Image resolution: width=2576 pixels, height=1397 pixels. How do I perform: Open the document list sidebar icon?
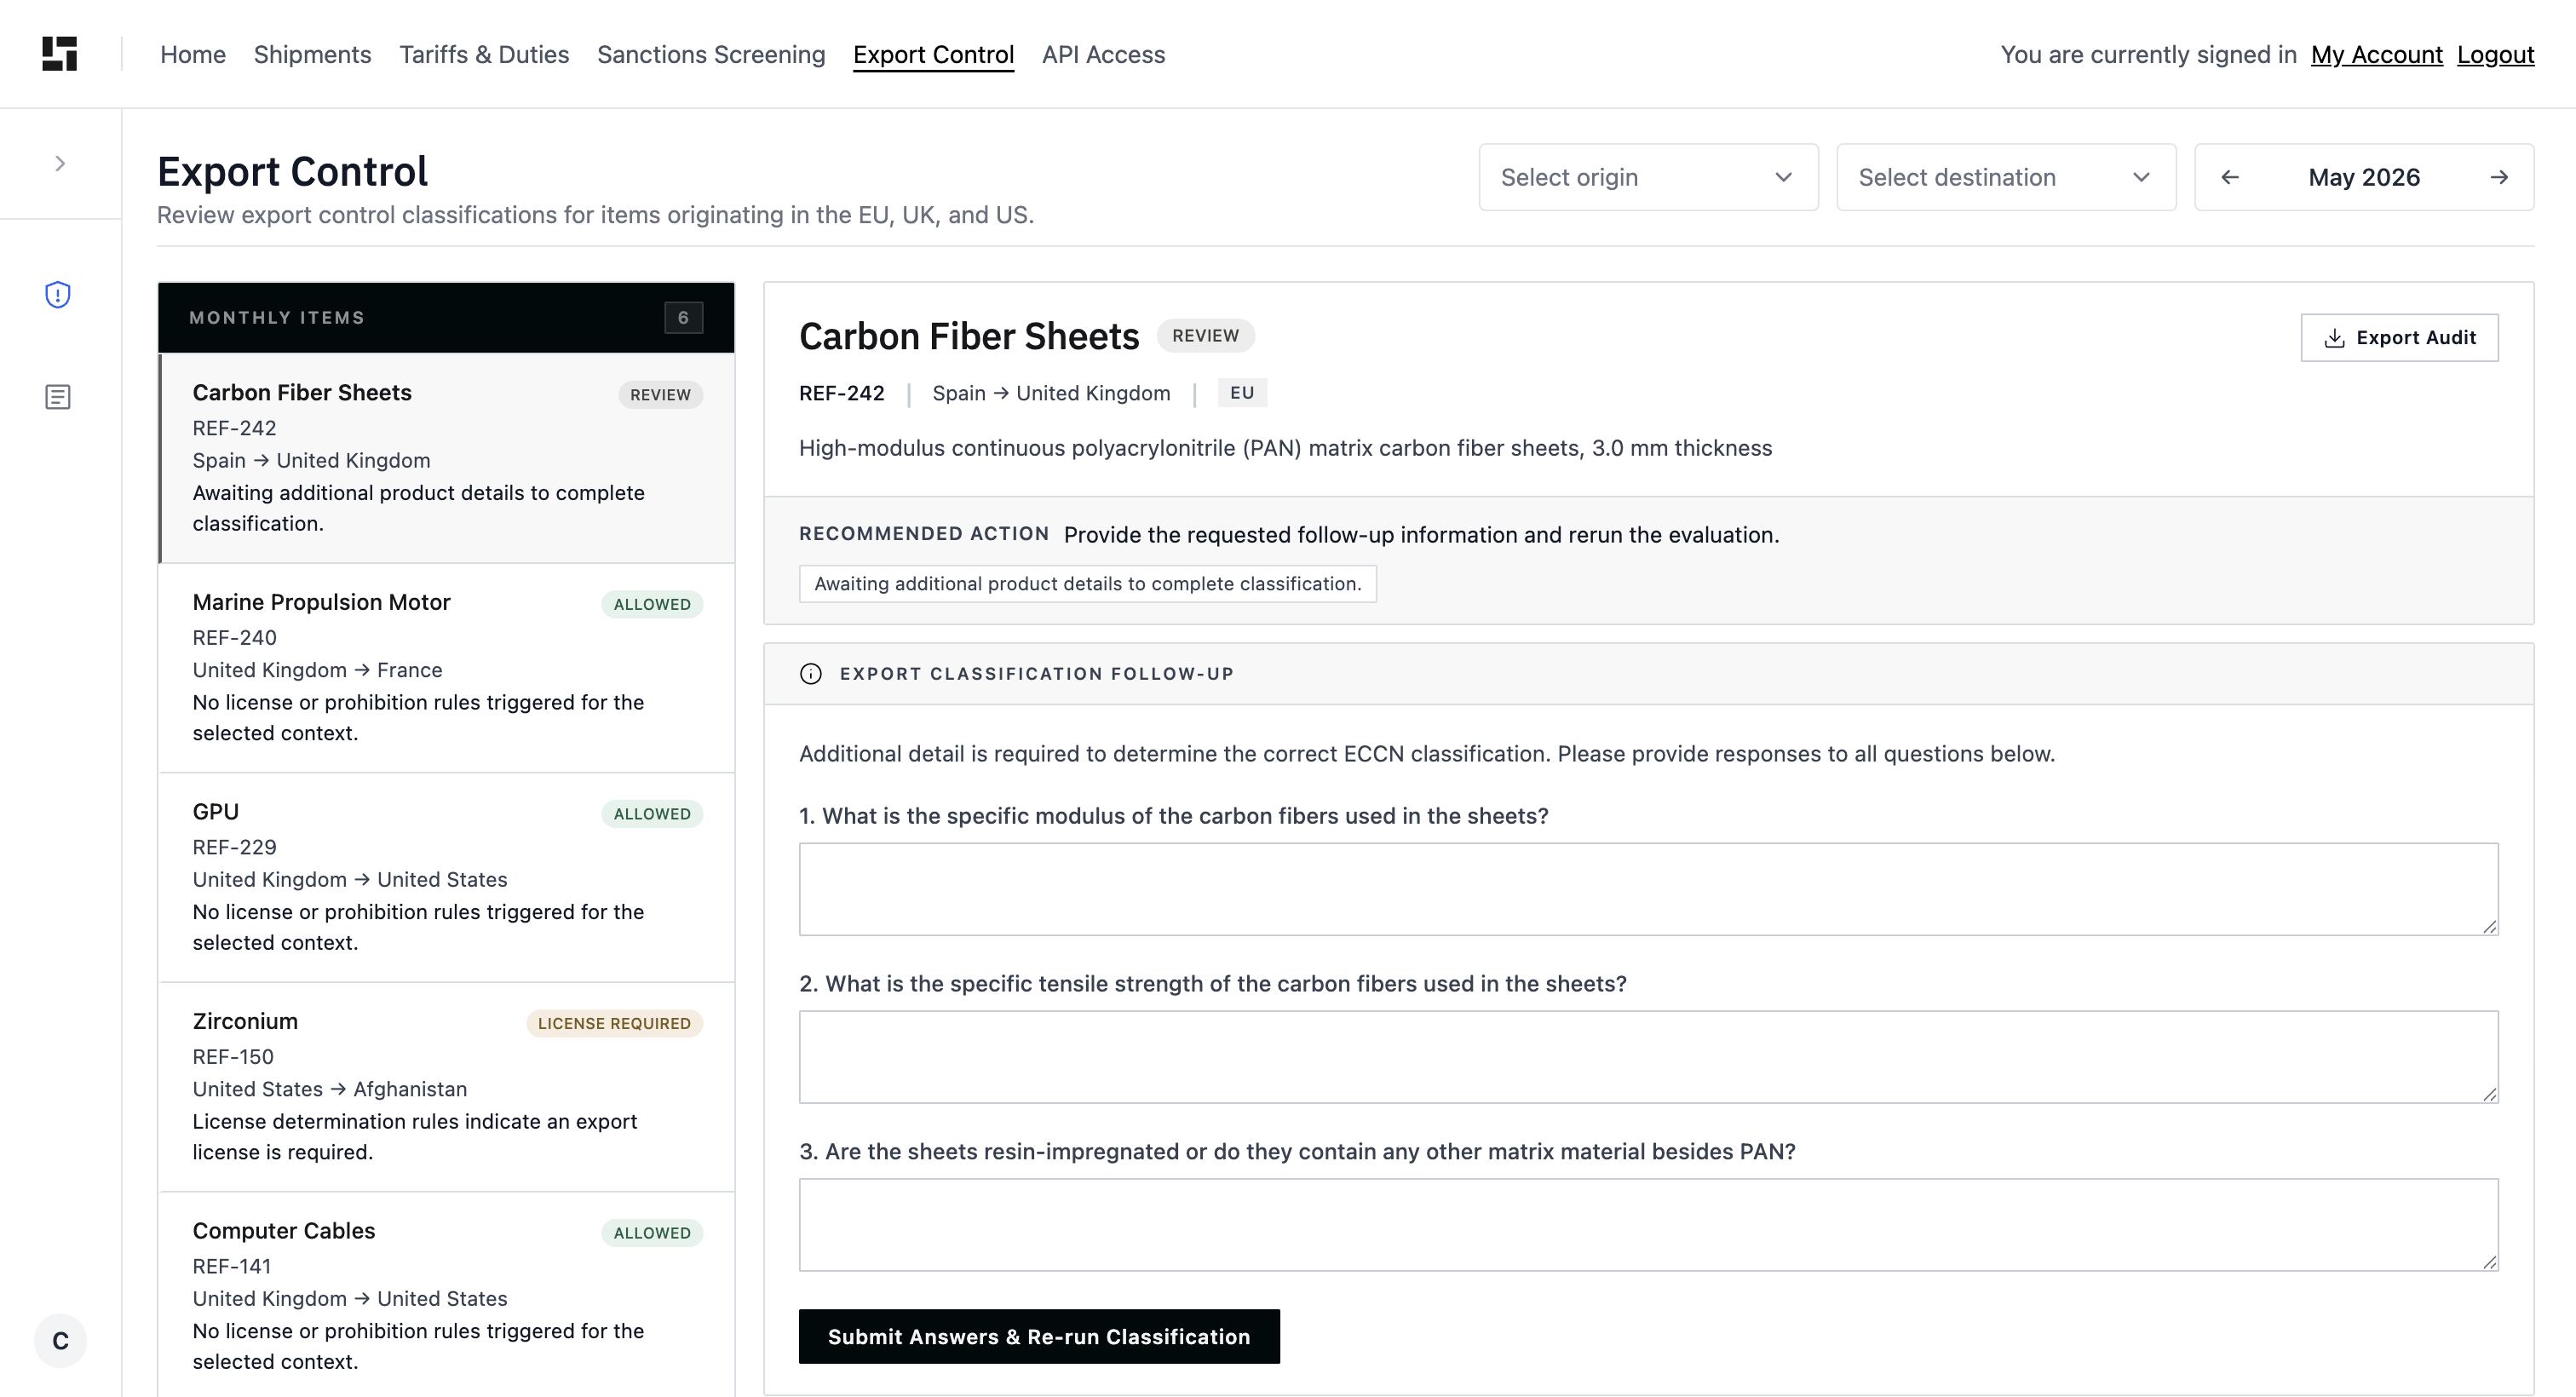pos(58,397)
